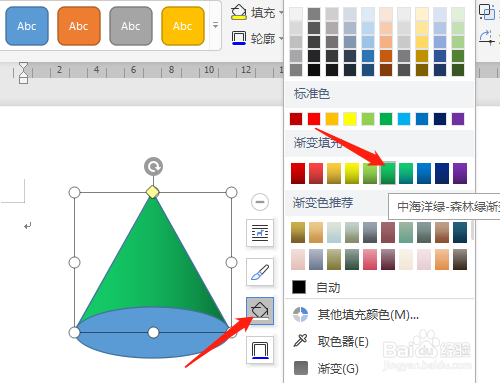Click the top-left resize handle of the shape
Viewport: 500px width, 383px height.
(74, 192)
